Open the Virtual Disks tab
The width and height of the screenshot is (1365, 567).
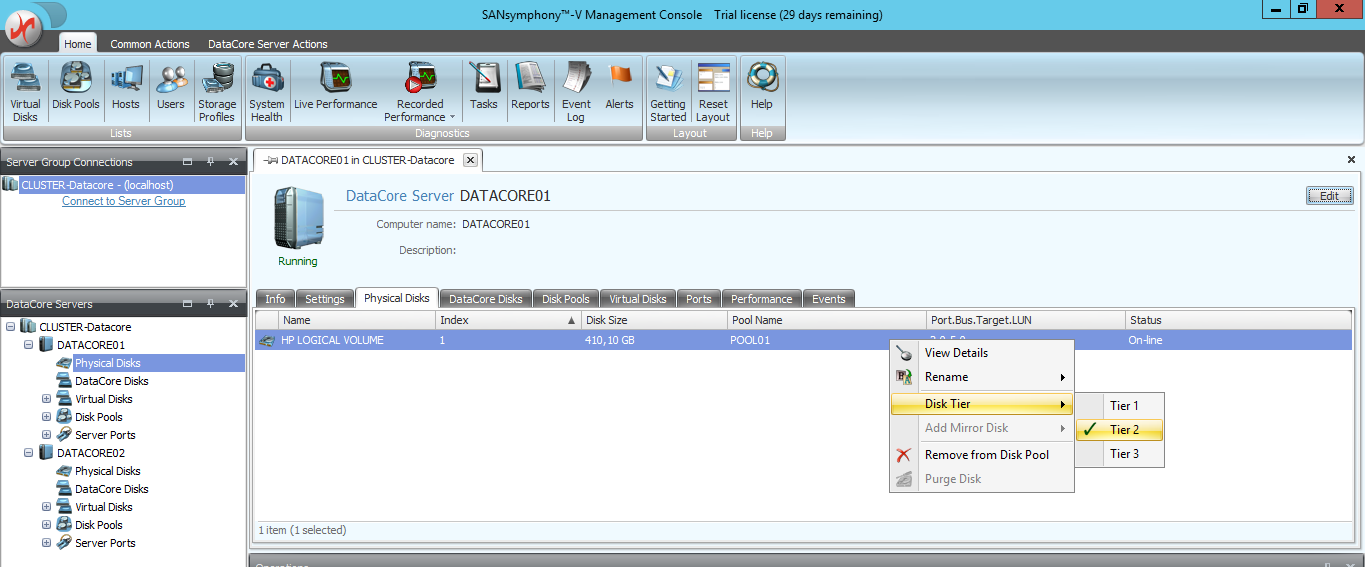click(638, 299)
